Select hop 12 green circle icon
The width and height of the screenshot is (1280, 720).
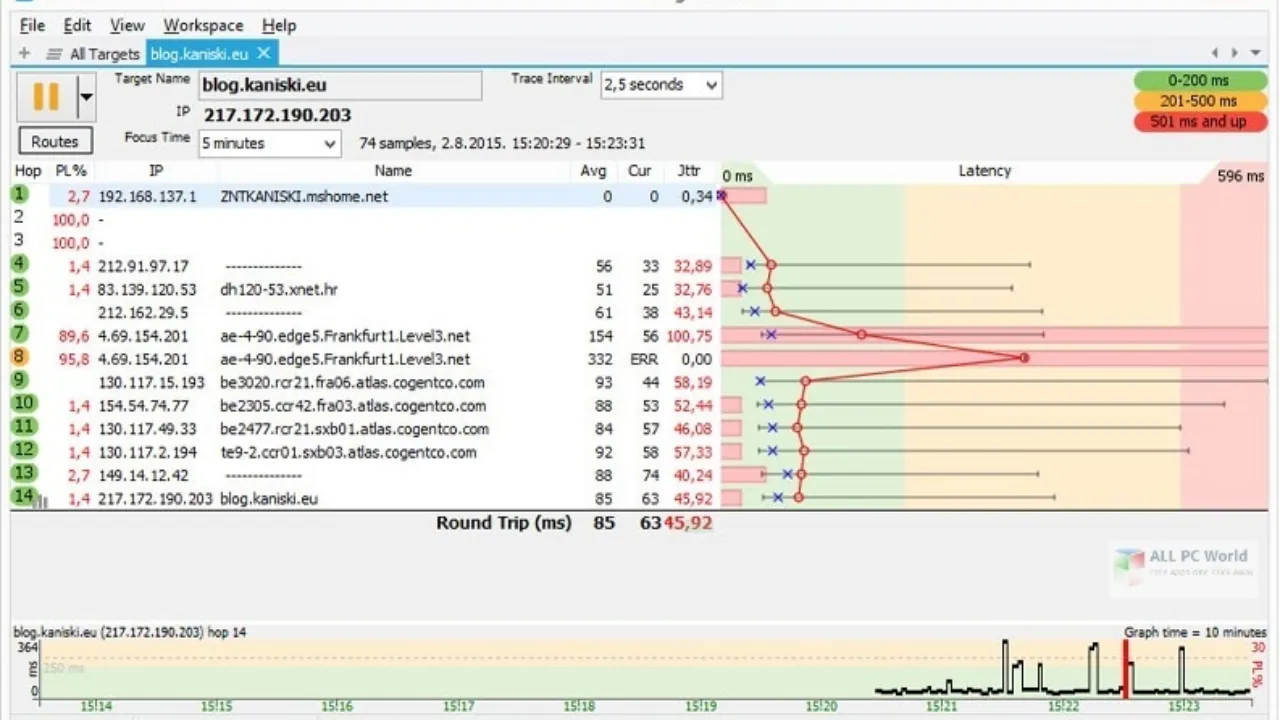[x=24, y=450]
